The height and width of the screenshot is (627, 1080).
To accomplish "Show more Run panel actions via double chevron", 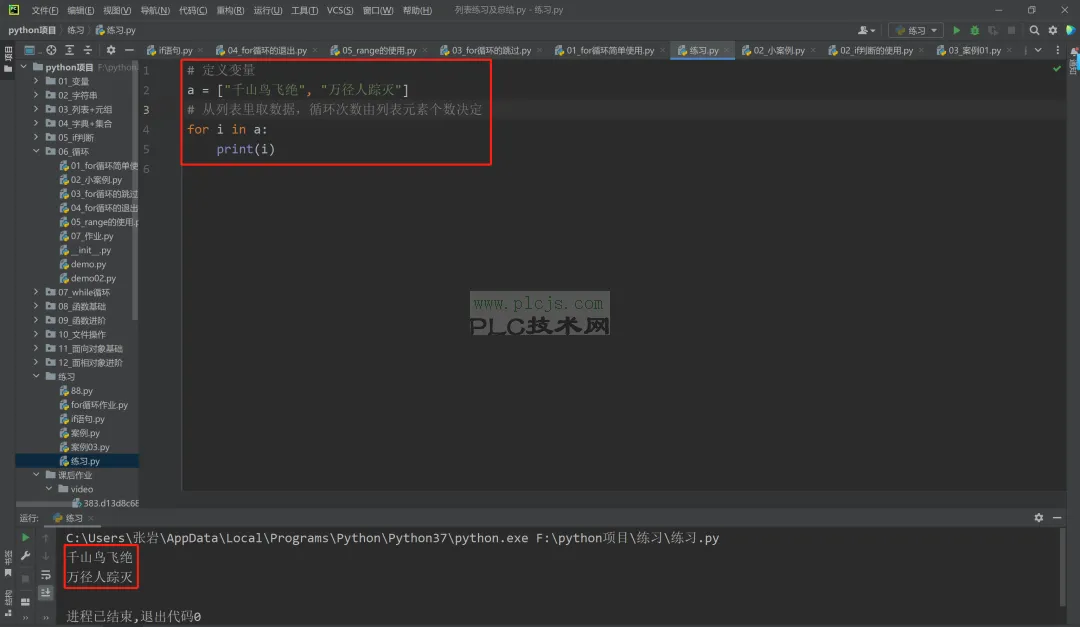I will 25,618.
